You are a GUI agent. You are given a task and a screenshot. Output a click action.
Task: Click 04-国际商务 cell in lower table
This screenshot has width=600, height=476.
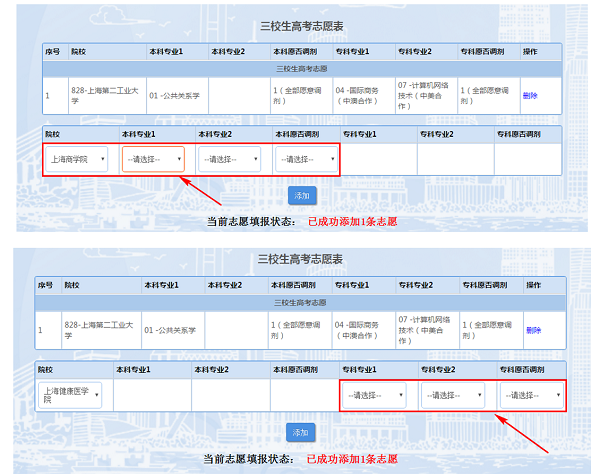[364, 330]
